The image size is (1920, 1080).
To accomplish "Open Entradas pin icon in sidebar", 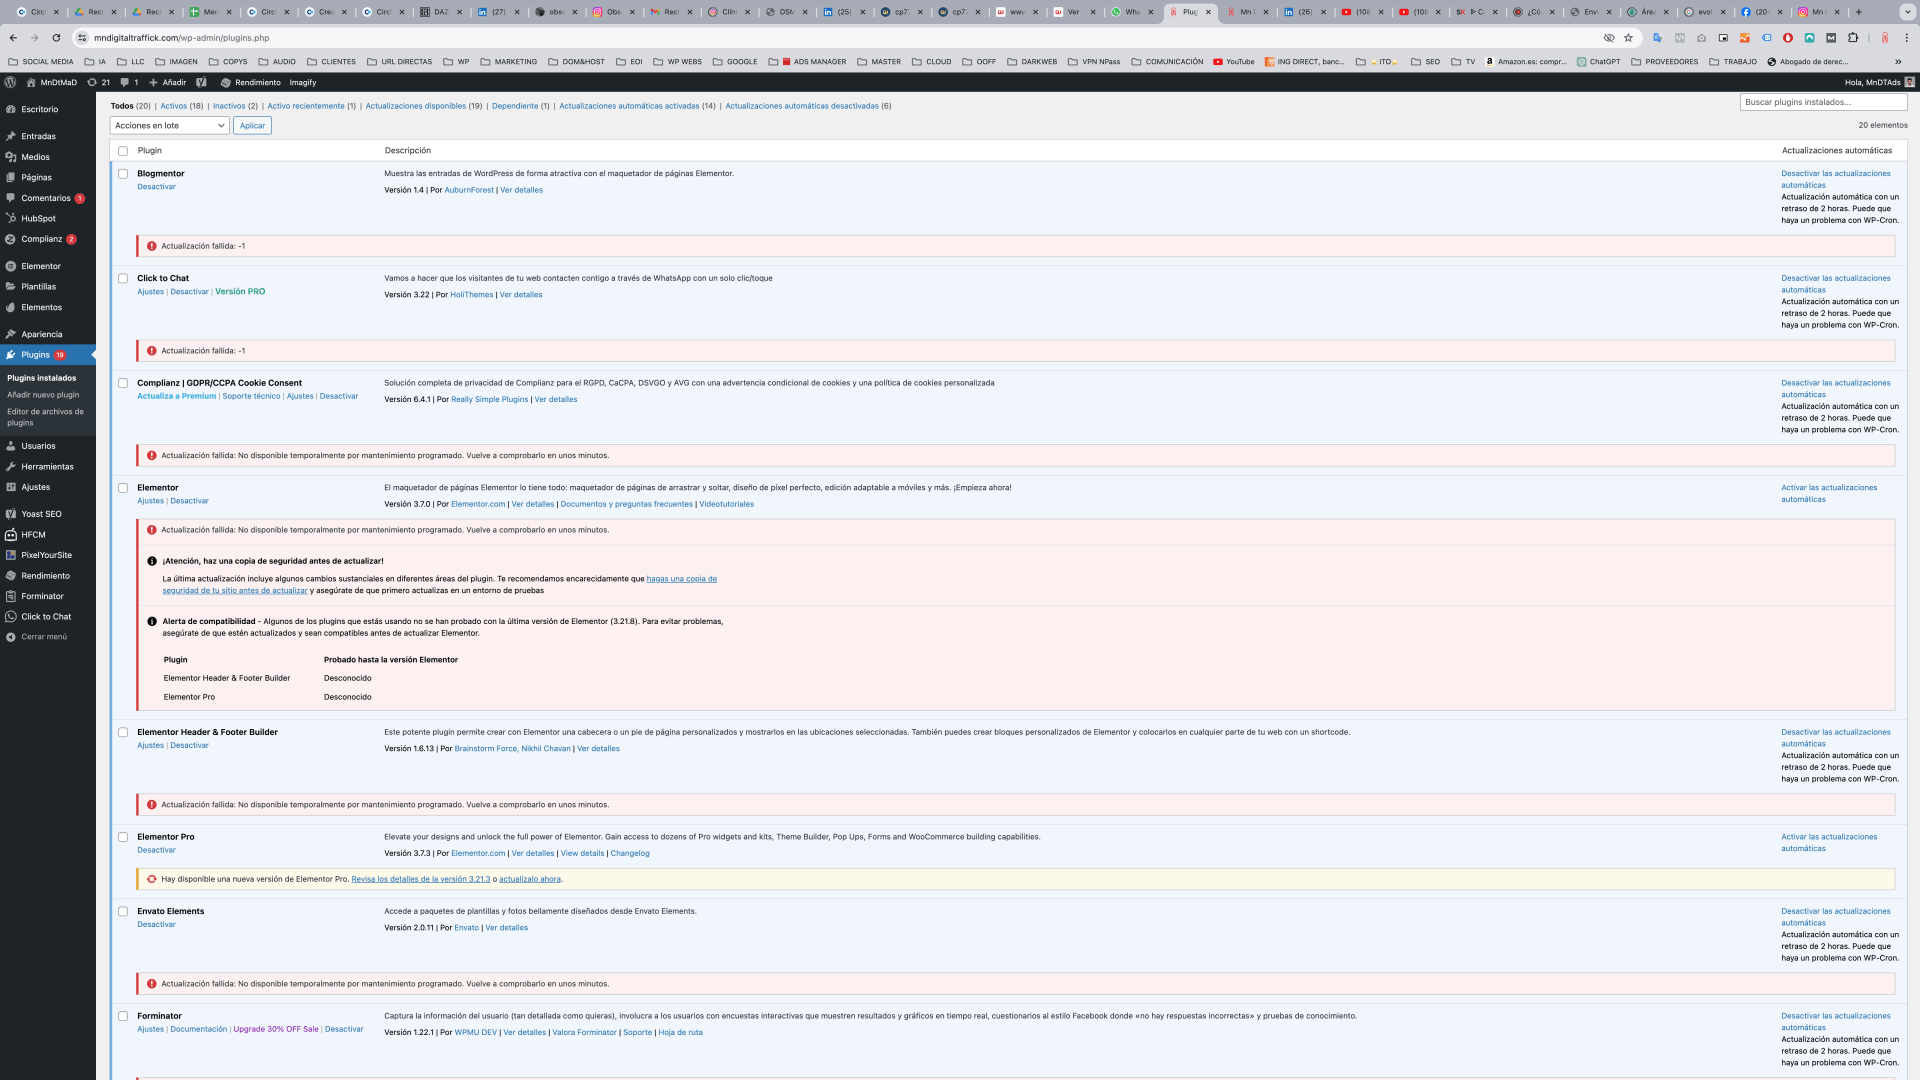I will click(10, 136).
